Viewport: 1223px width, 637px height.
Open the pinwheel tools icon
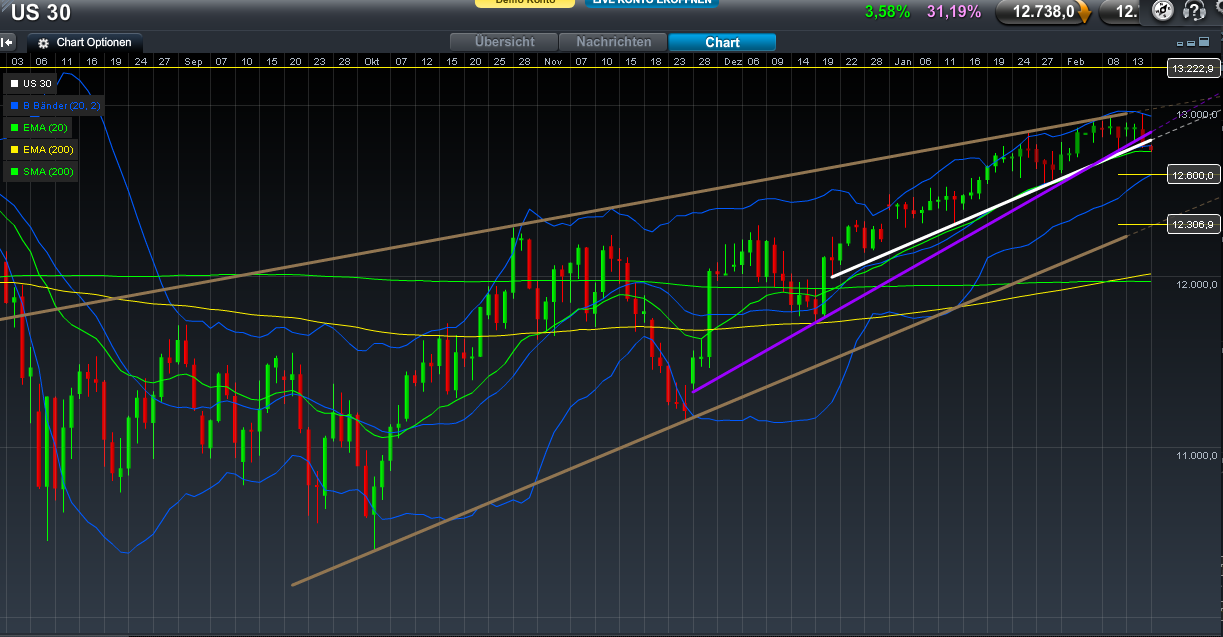(x=1162, y=11)
